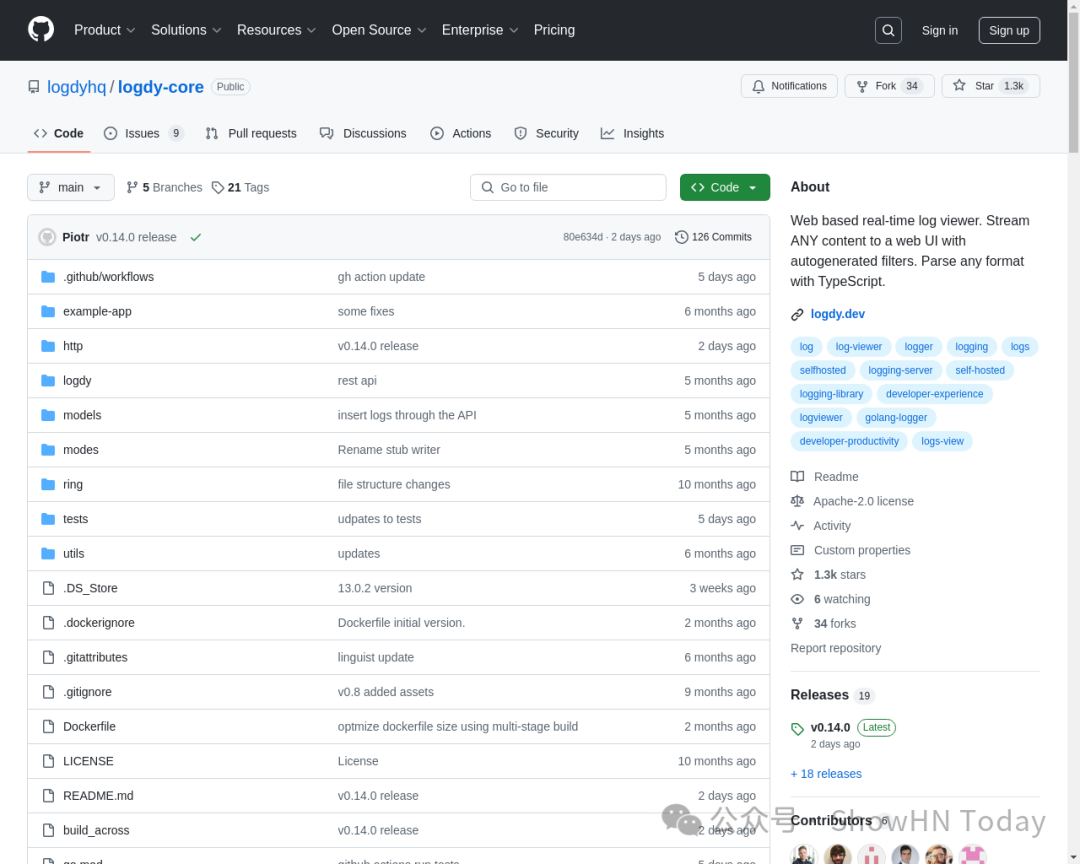Open the main branch selector
Viewport: 1080px width, 864px height.
pyautogui.click(x=71, y=187)
